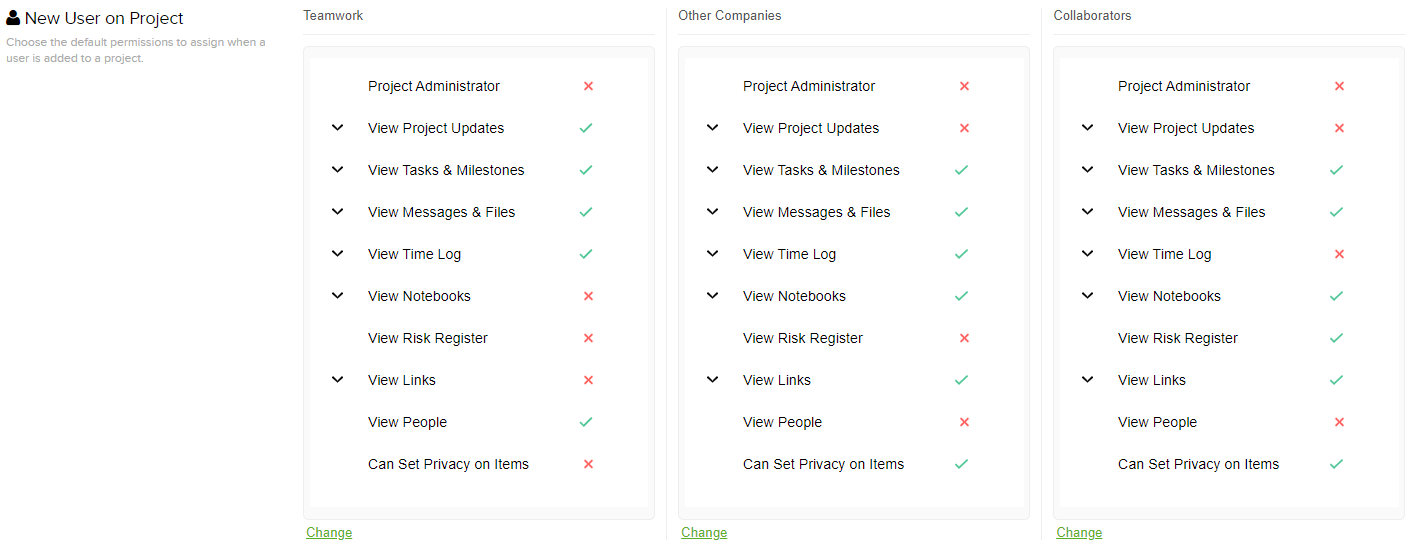Click red X beside Teamwork View Risk Register
The height and width of the screenshot is (553, 1414).
click(588, 338)
